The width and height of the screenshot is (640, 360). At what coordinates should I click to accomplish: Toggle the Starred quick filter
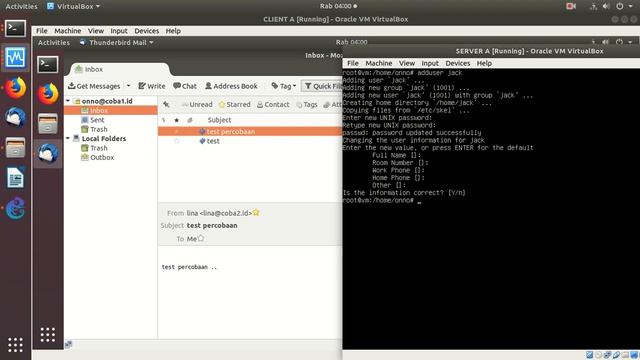click(x=235, y=104)
